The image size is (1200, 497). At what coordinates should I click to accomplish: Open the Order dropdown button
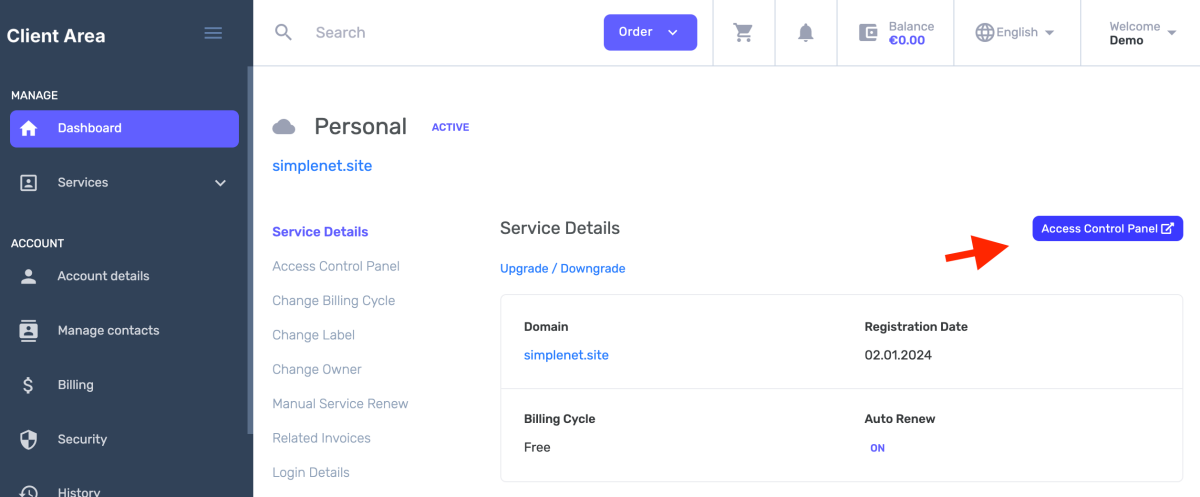[x=650, y=32]
